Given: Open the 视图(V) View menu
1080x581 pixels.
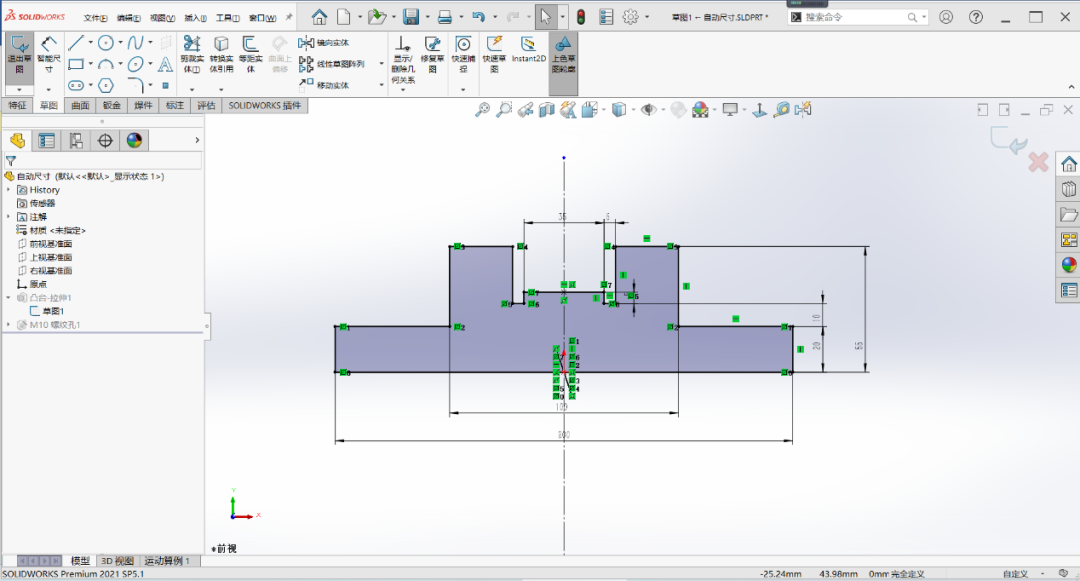Looking at the screenshot, I should pos(162,18).
